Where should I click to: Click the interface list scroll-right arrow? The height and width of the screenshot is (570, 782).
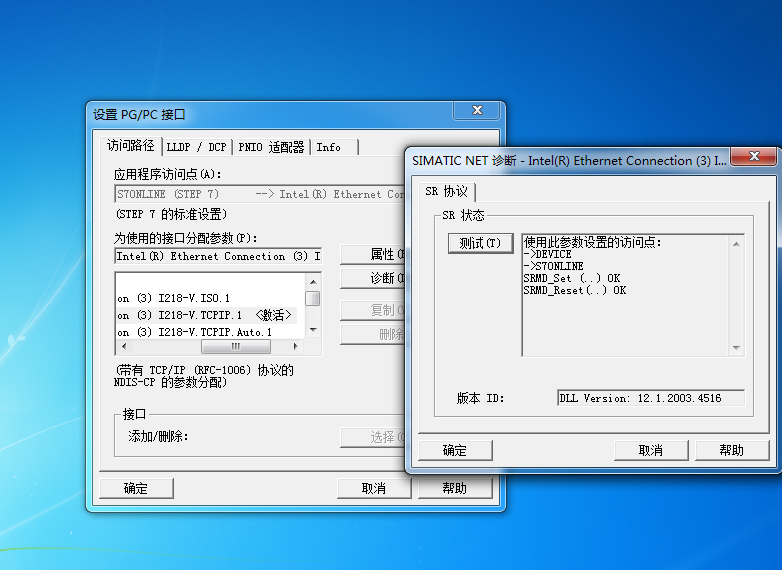point(296,346)
